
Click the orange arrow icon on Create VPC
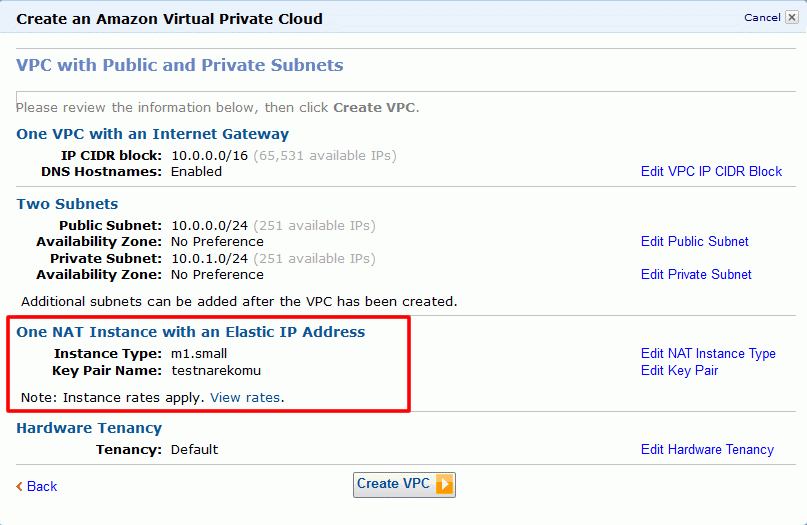coord(444,484)
